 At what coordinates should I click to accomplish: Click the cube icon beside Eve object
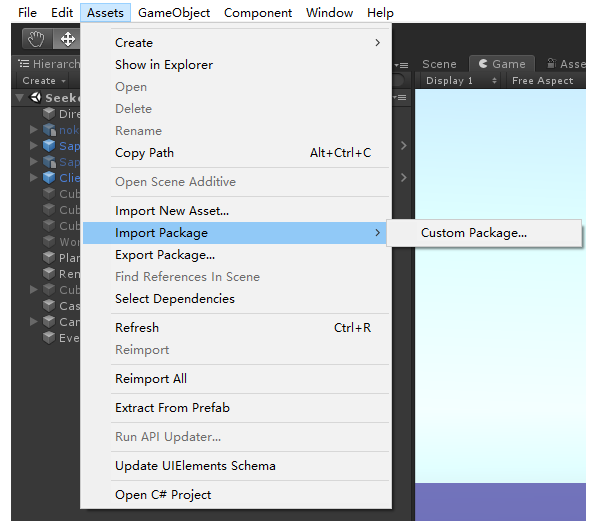(49, 337)
